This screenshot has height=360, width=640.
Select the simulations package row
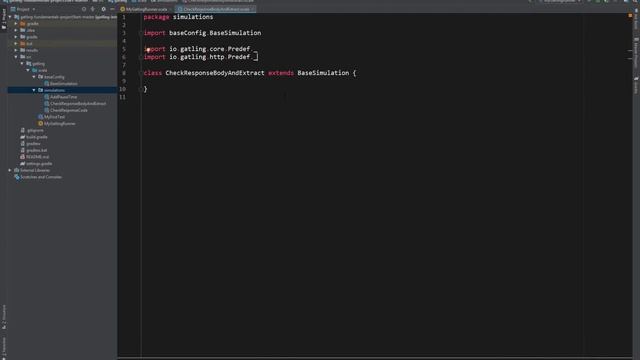click(62, 90)
